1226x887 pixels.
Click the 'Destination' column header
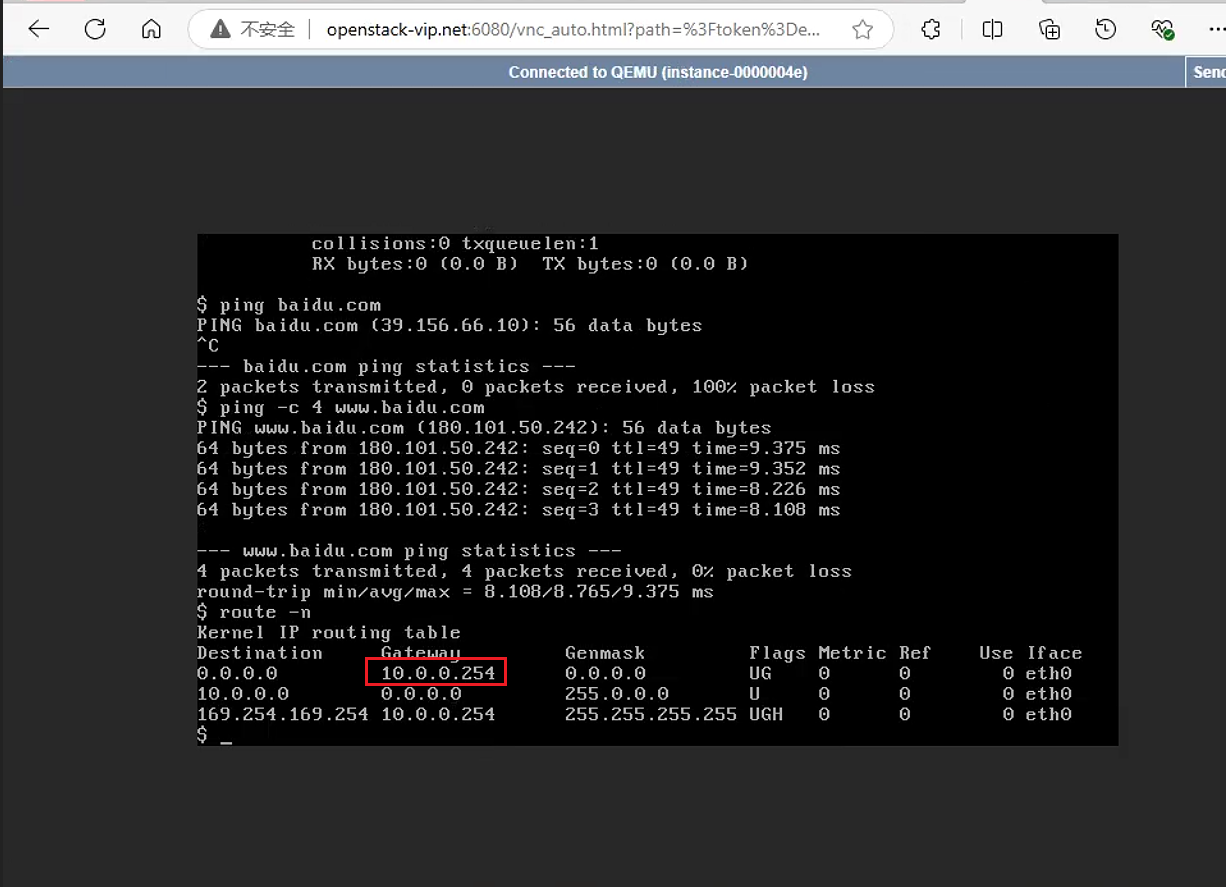click(260, 653)
